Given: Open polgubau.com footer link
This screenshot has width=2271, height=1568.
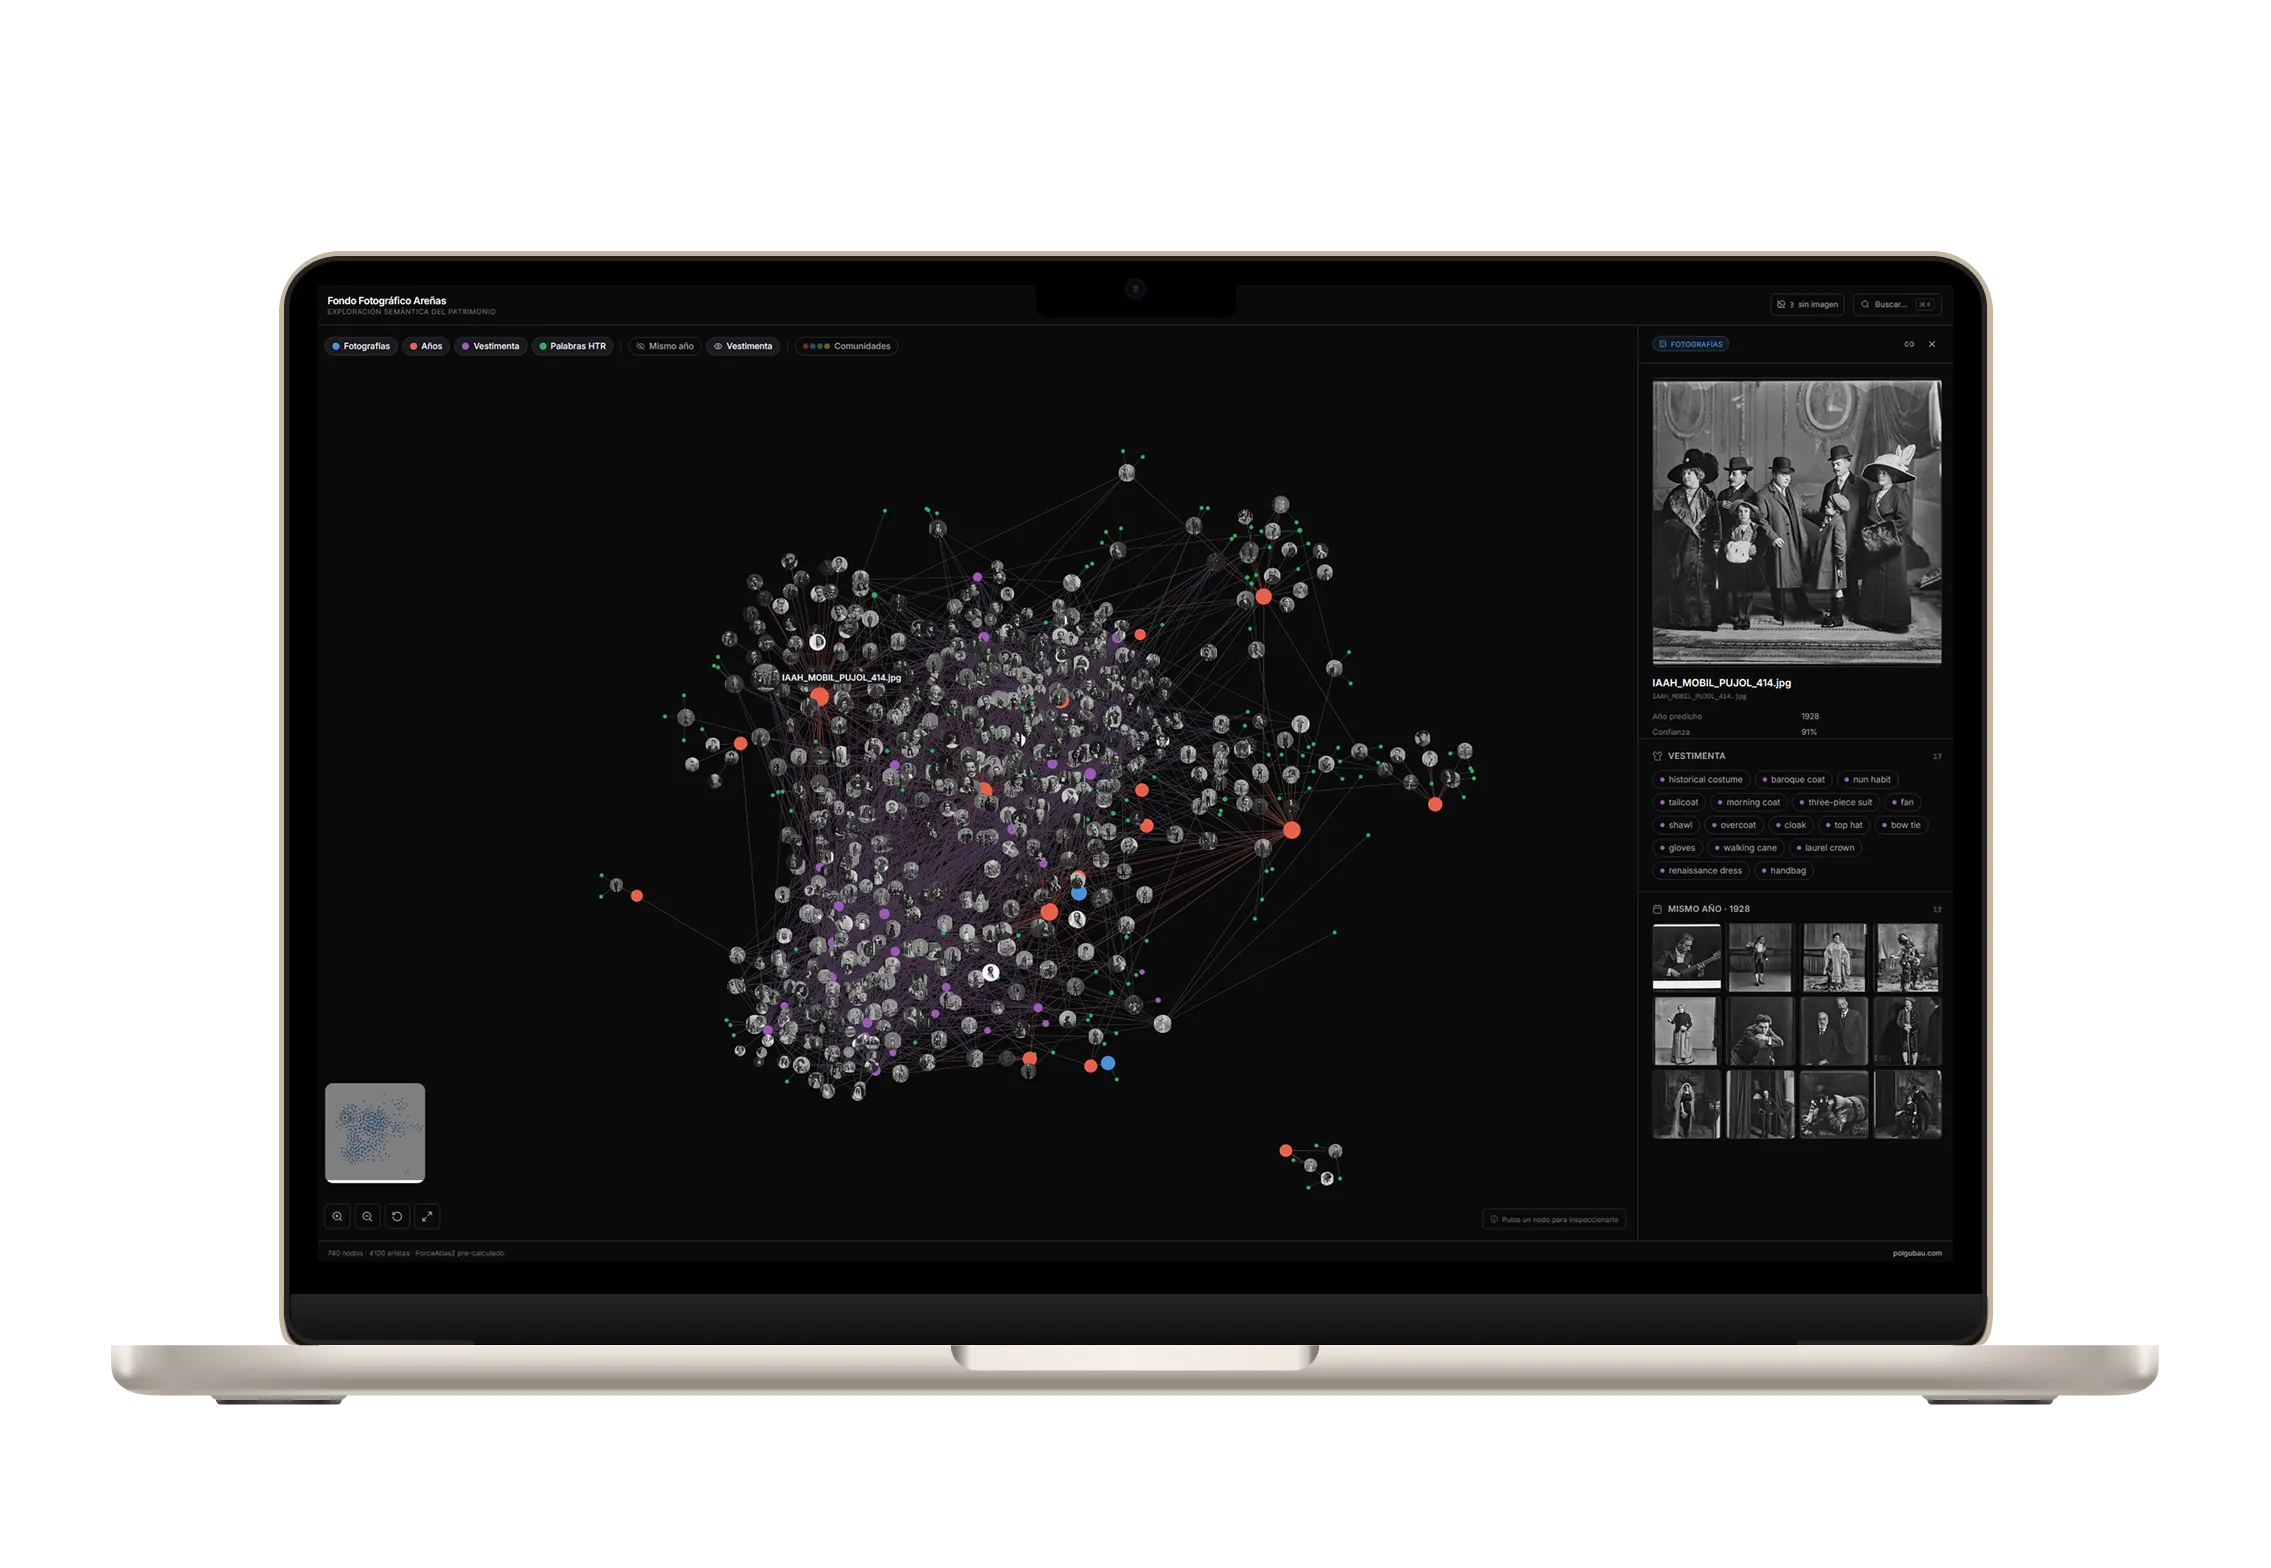Looking at the screenshot, I should tap(1916, 1254).
